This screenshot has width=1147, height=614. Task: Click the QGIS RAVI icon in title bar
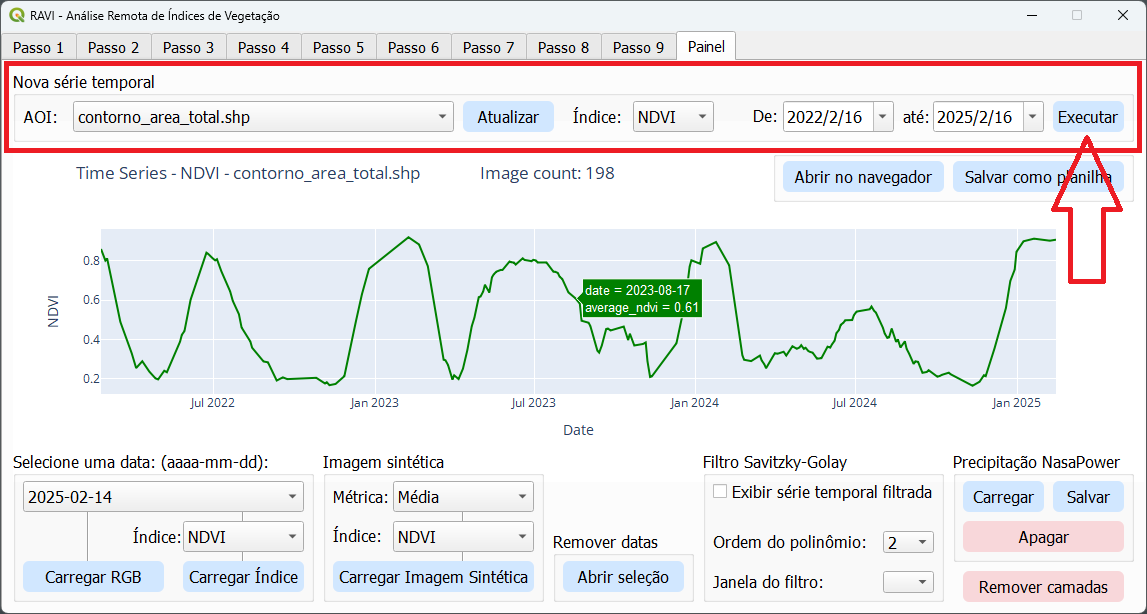15,15
